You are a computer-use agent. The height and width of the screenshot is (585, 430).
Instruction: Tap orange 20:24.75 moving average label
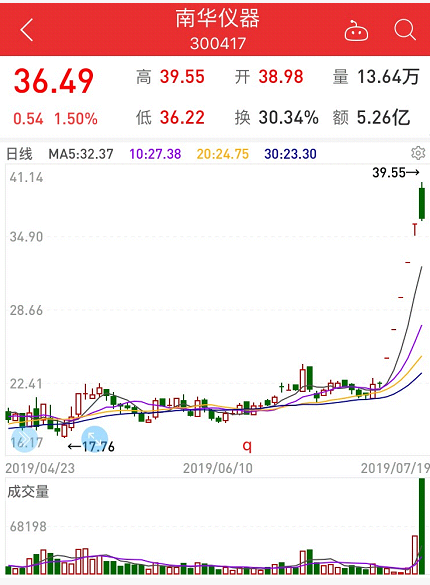click(x=223, y=154)
